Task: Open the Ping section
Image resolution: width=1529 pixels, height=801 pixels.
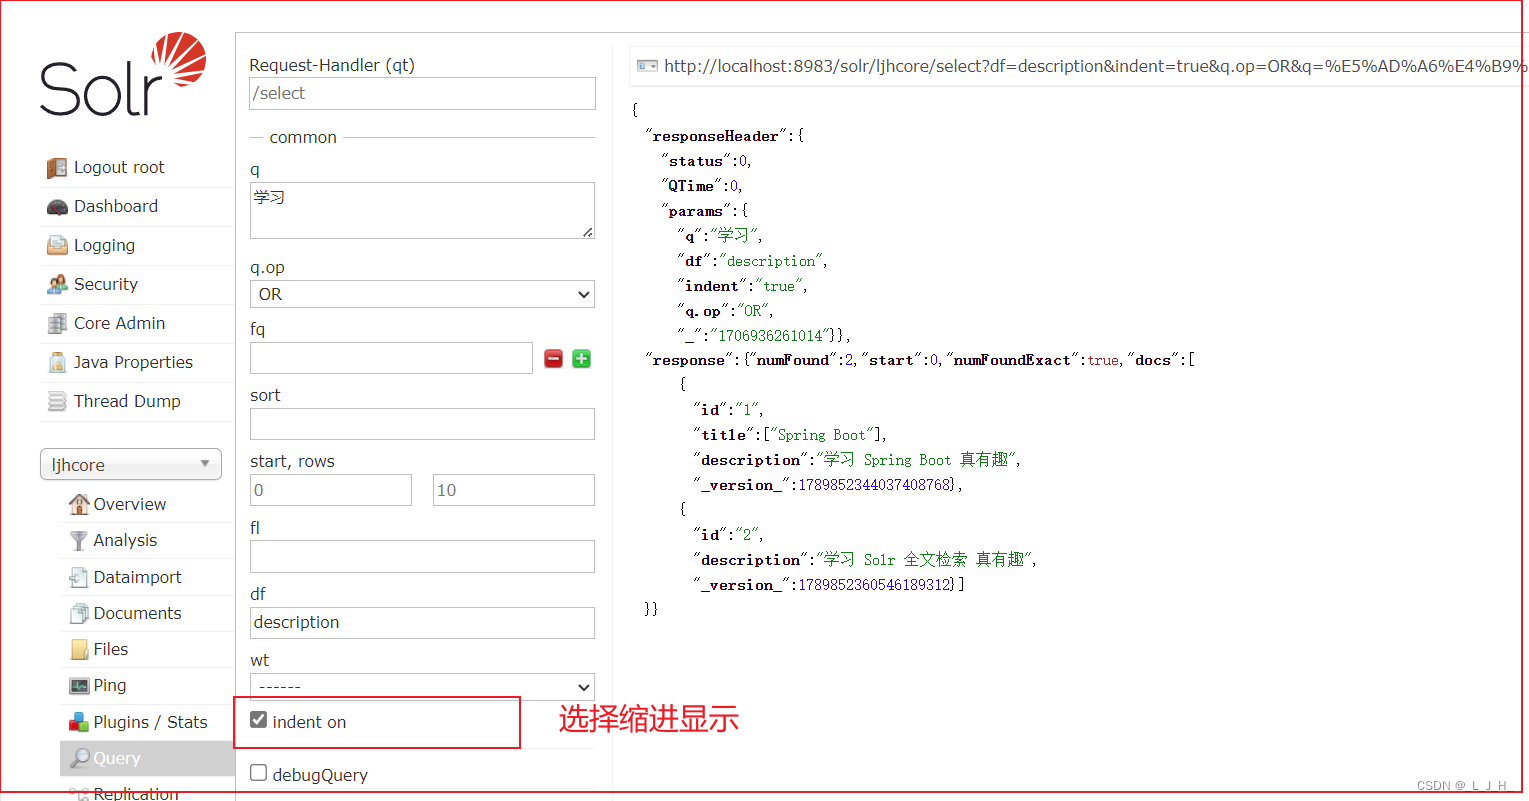Action: coord(110,686)
